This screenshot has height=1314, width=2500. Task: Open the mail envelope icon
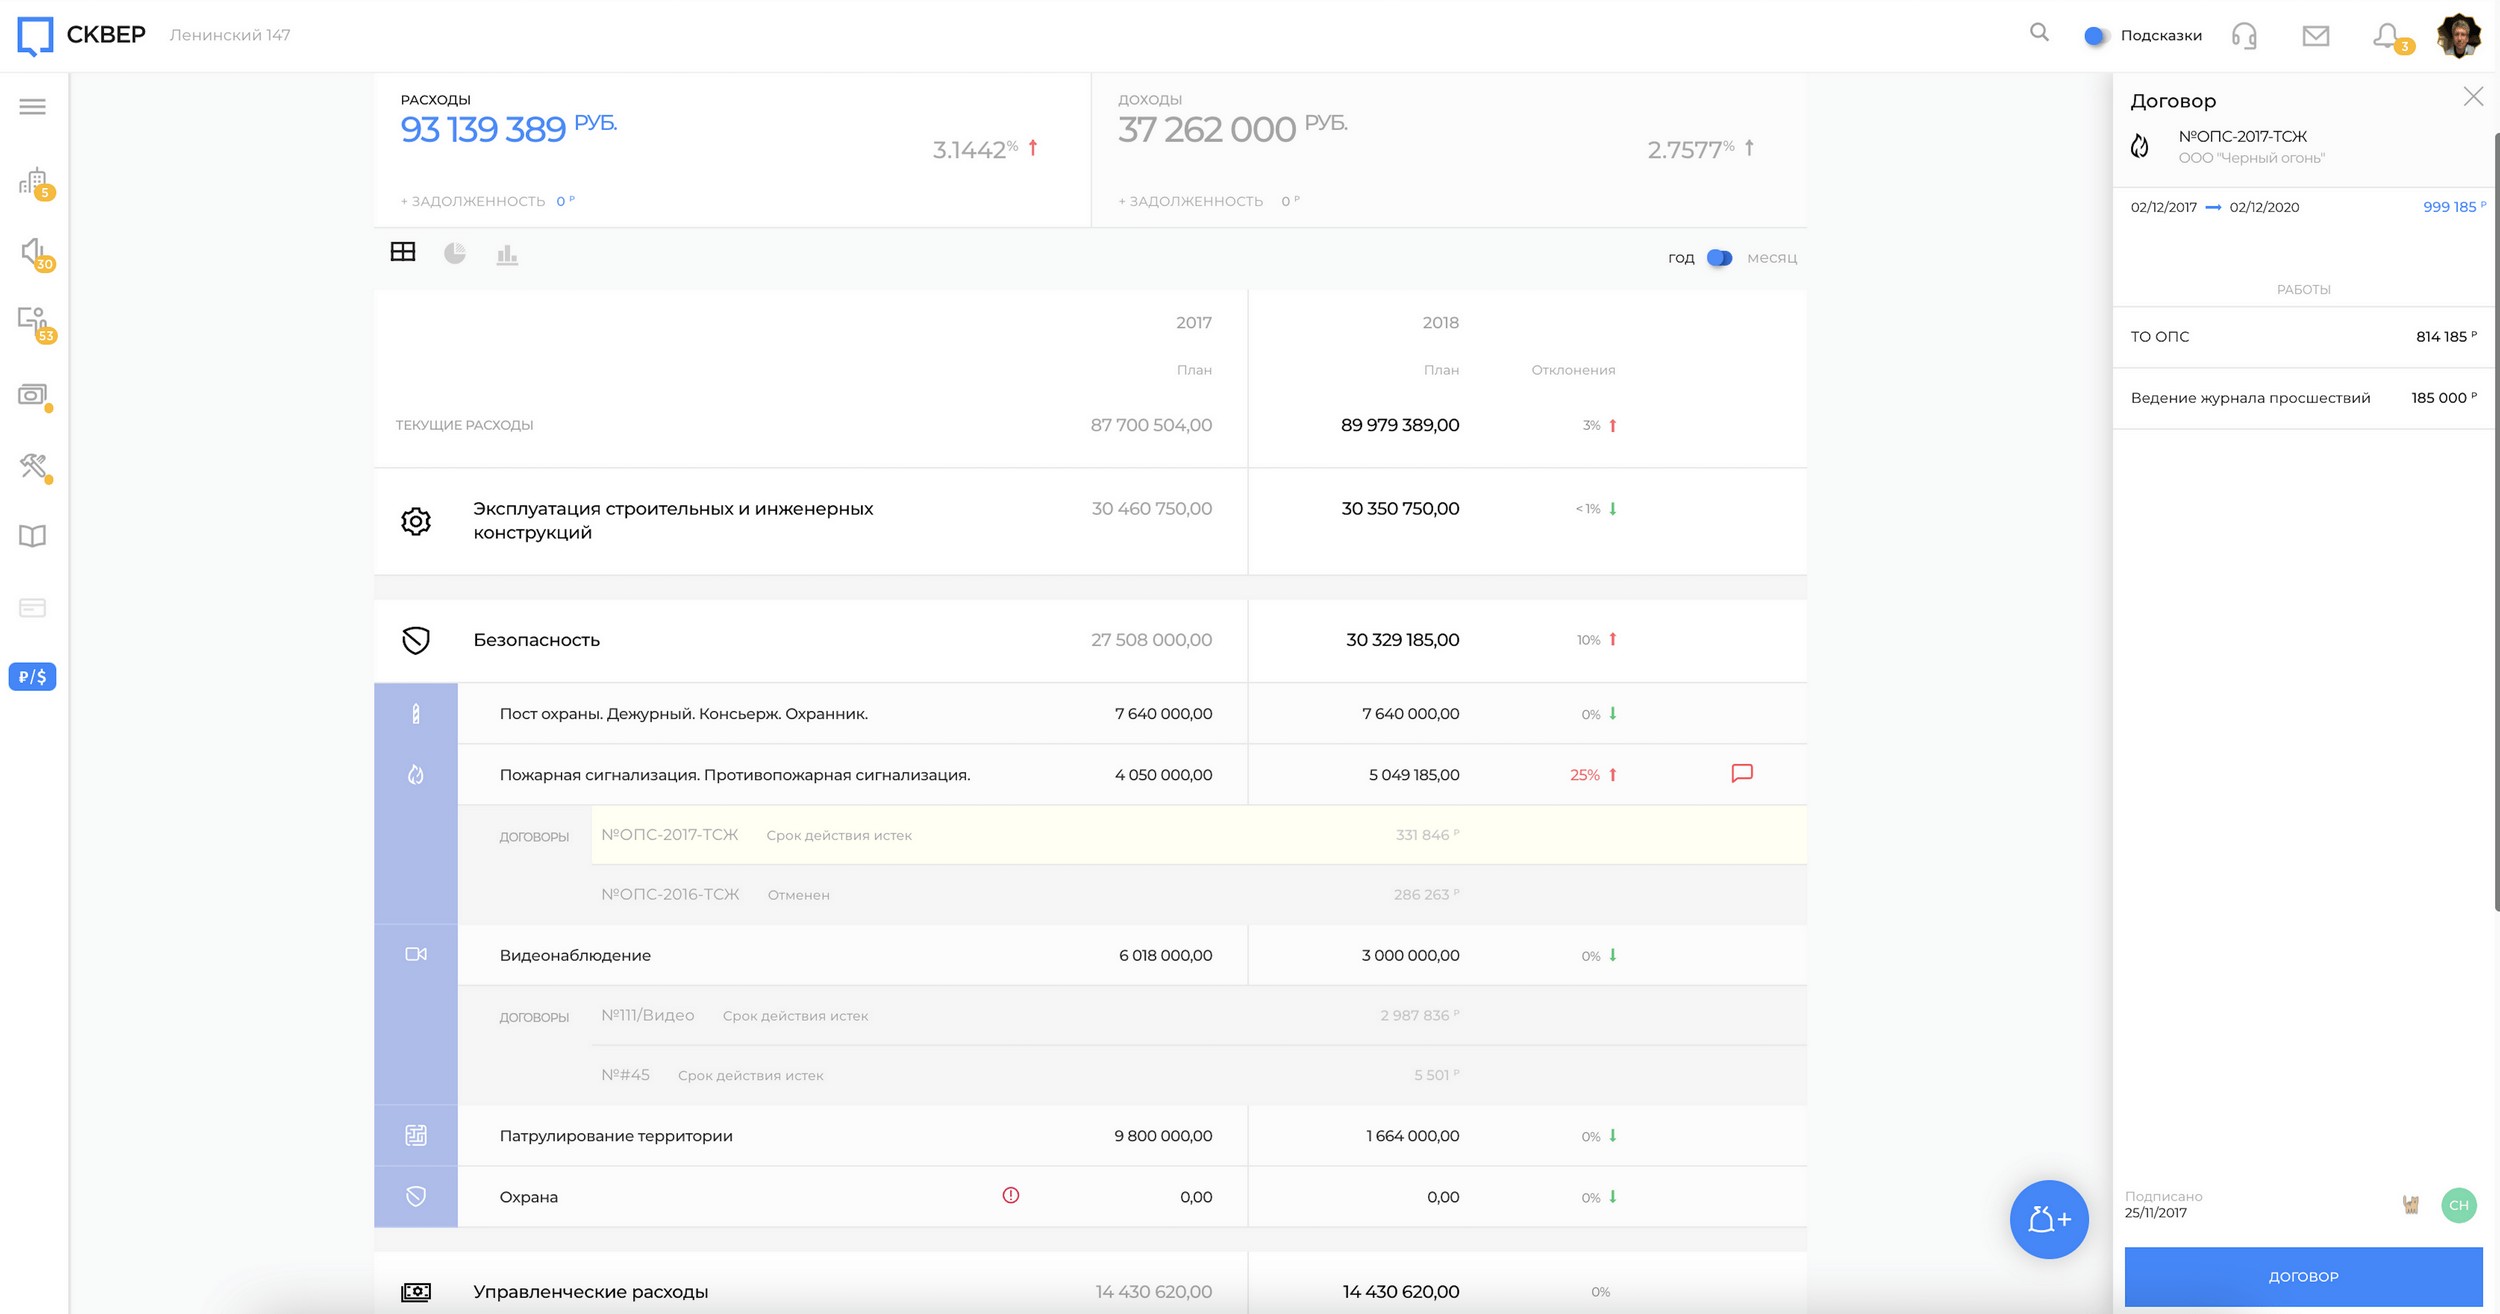[2315, 36]
